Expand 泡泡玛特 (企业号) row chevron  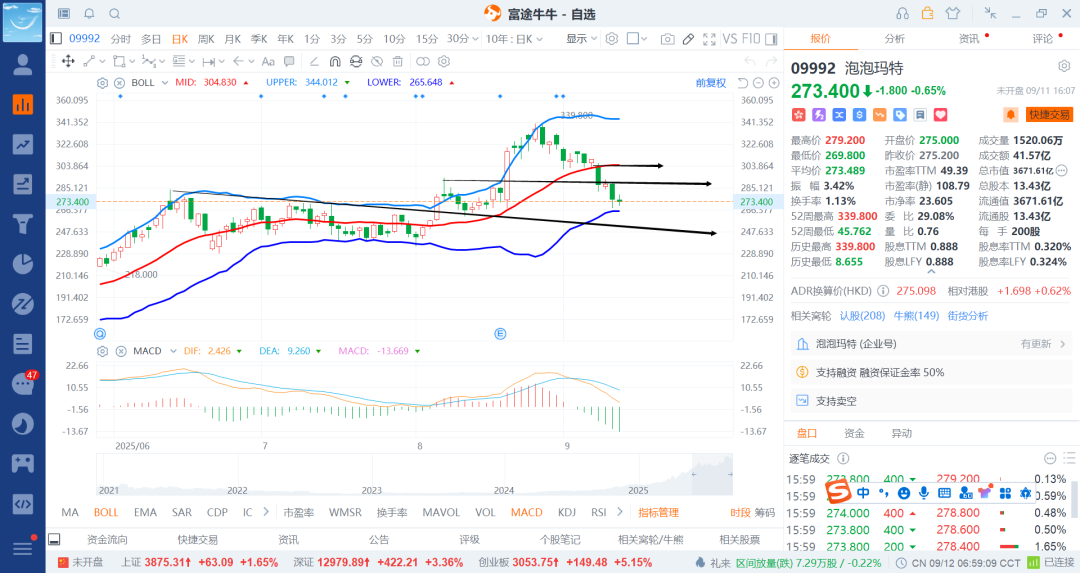[1063, 344]
